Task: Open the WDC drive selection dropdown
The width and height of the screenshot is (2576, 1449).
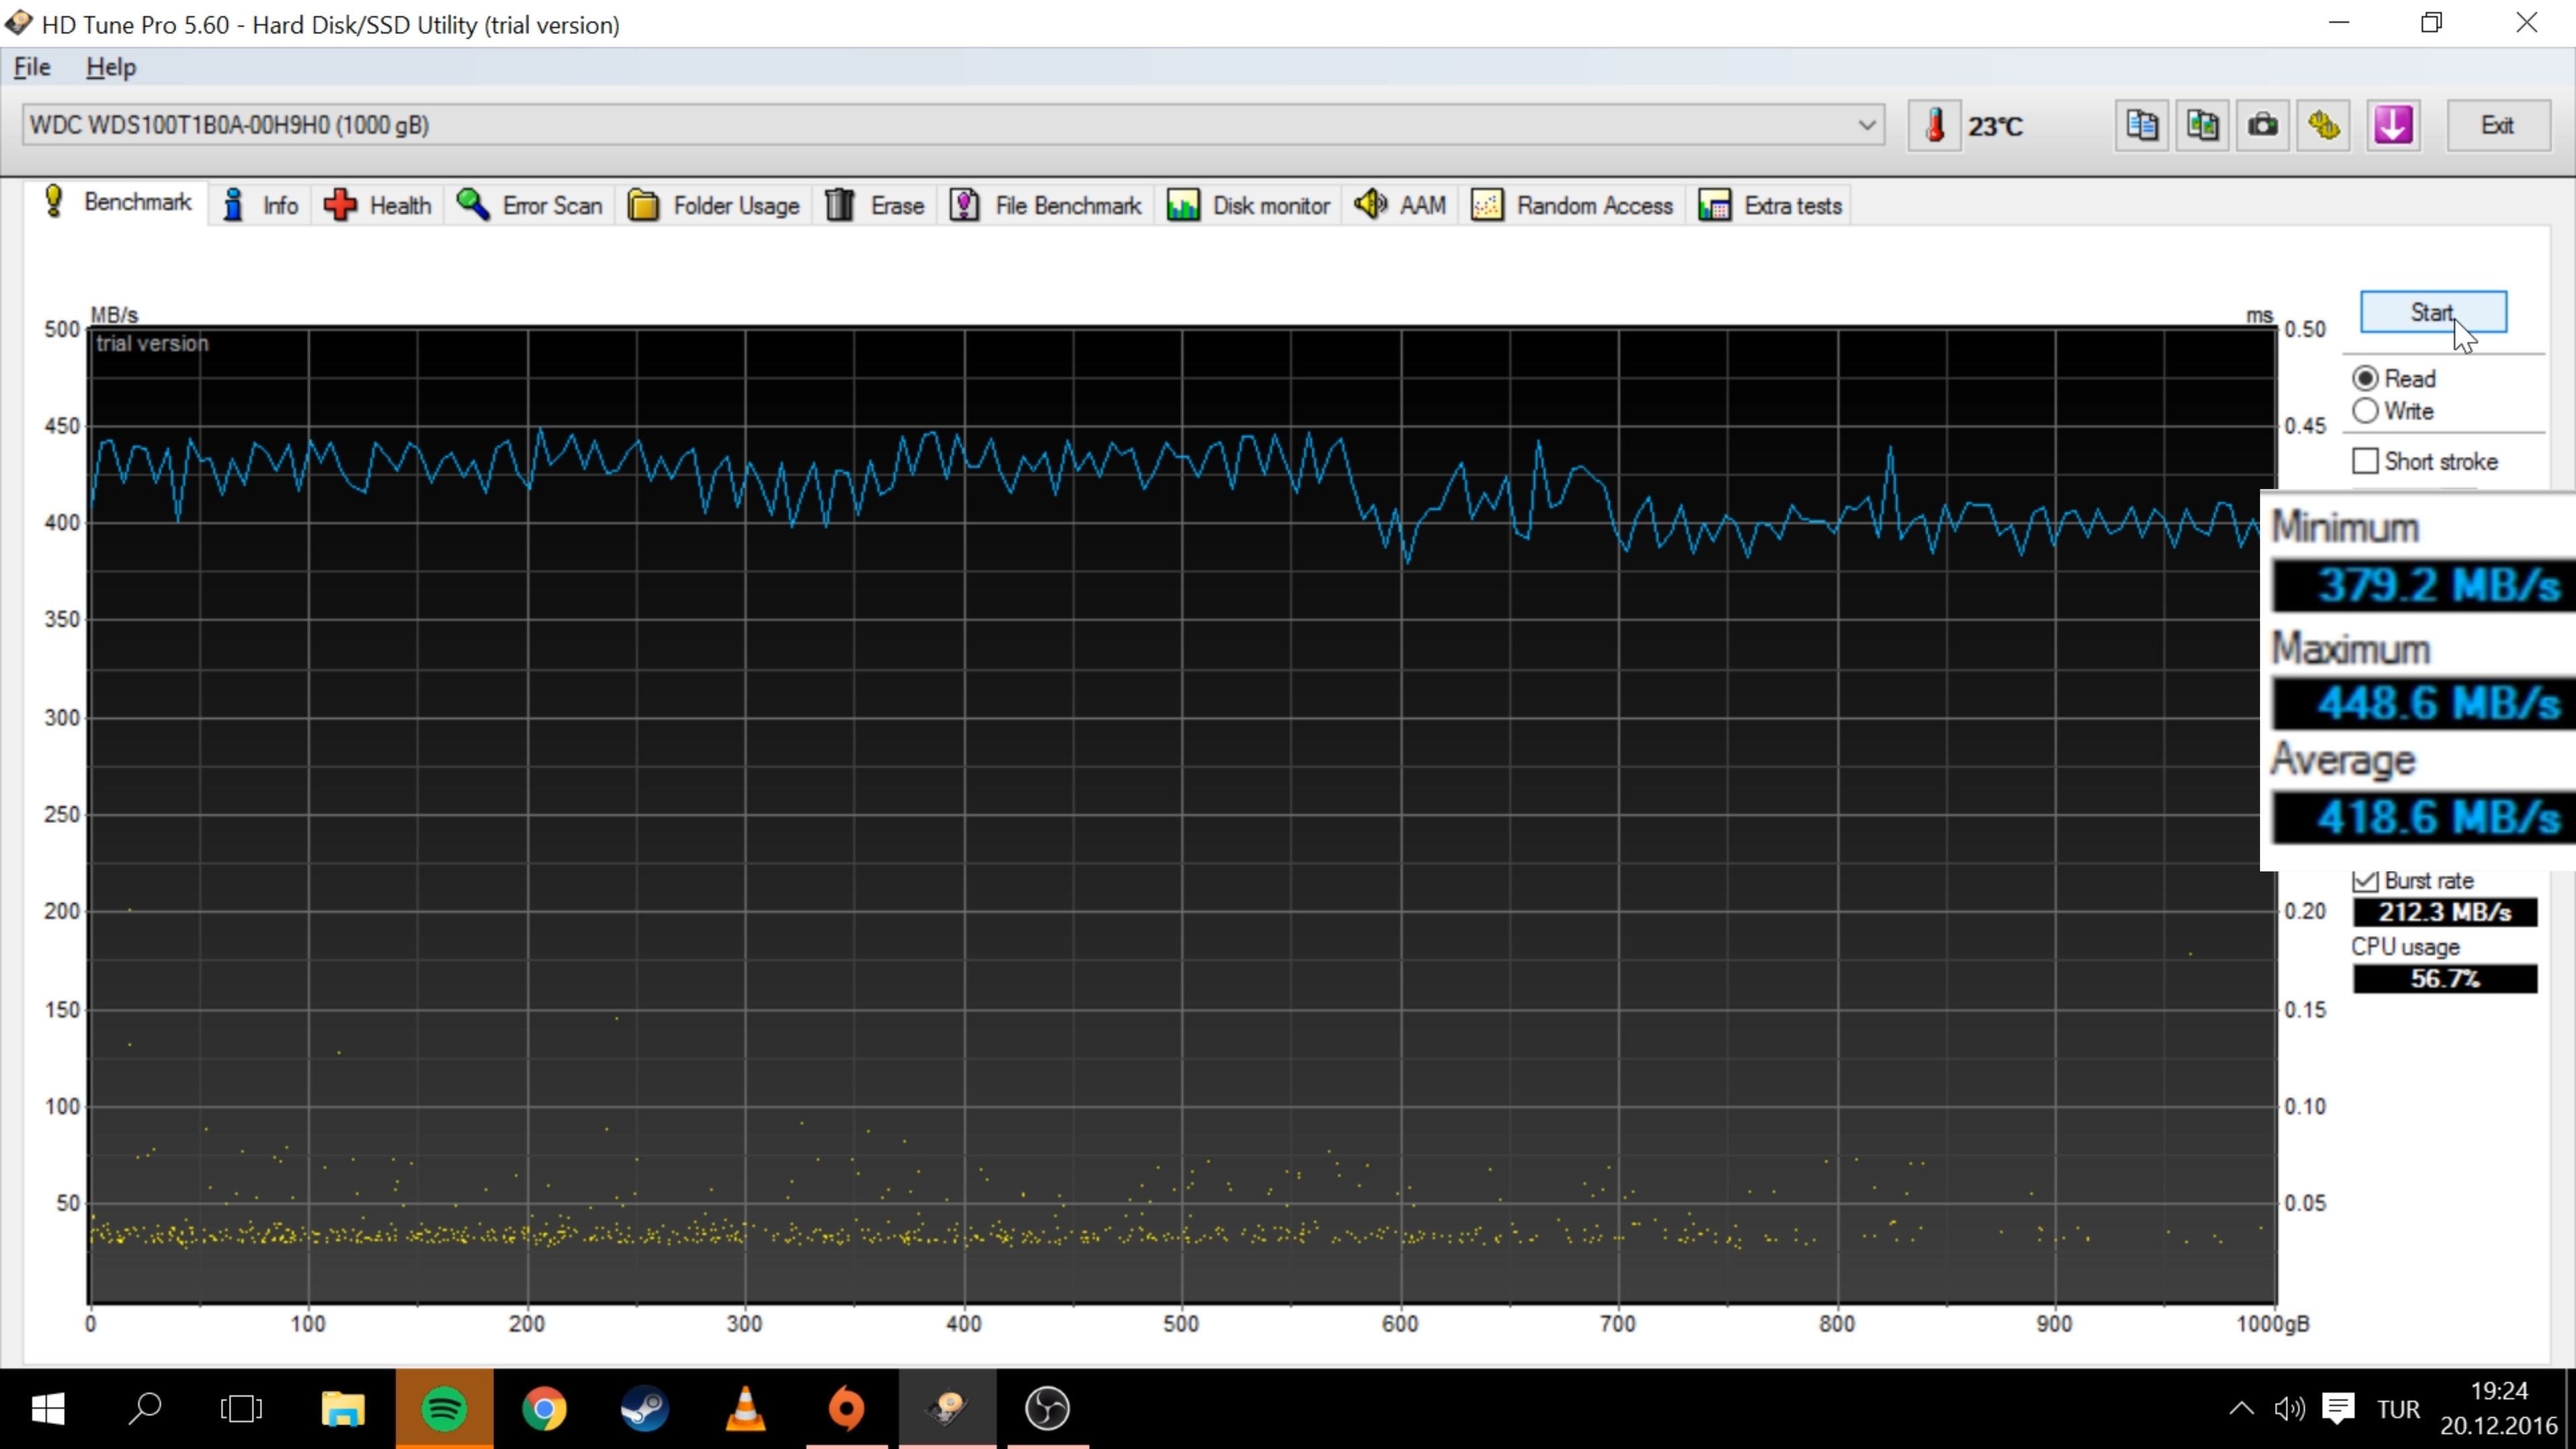Action: point(953,125)
